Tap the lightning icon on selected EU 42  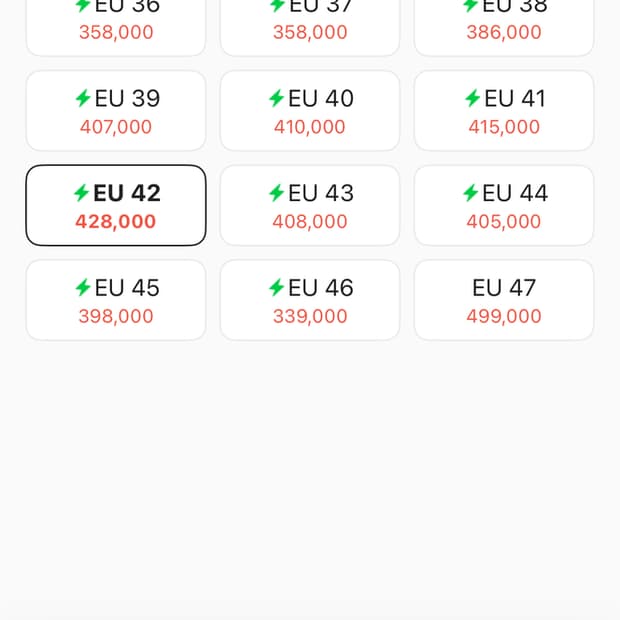81,193
